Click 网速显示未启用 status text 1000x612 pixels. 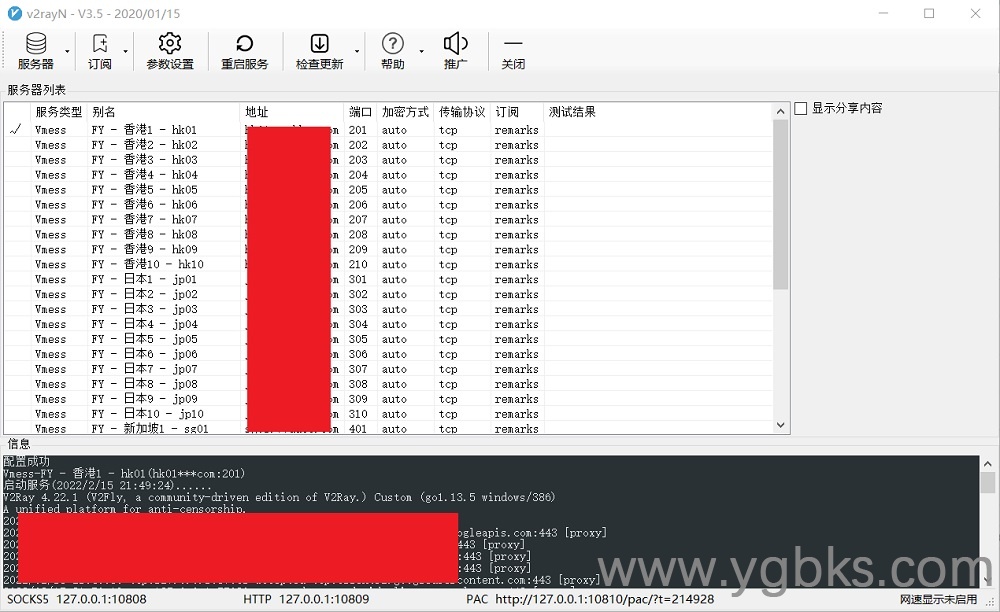point(938,599)
